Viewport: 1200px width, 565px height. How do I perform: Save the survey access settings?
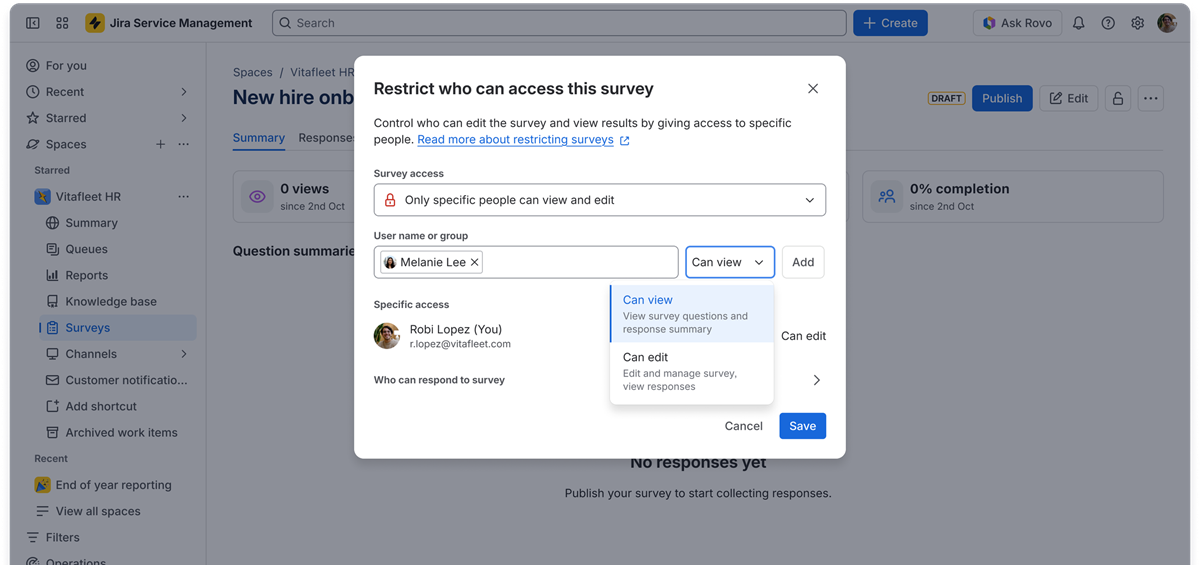803,426
